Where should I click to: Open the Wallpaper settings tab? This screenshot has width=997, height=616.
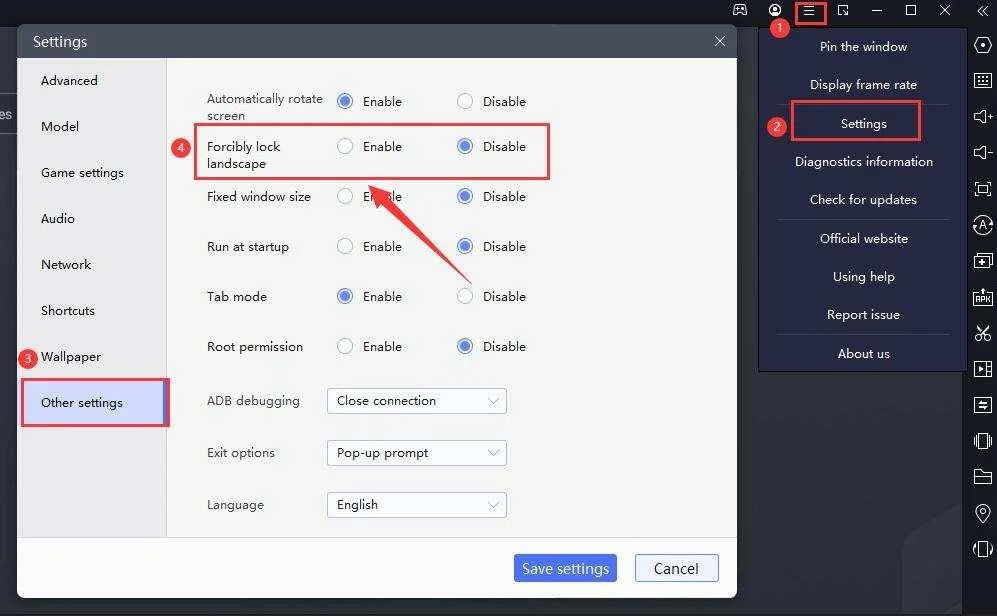point(71,357)
